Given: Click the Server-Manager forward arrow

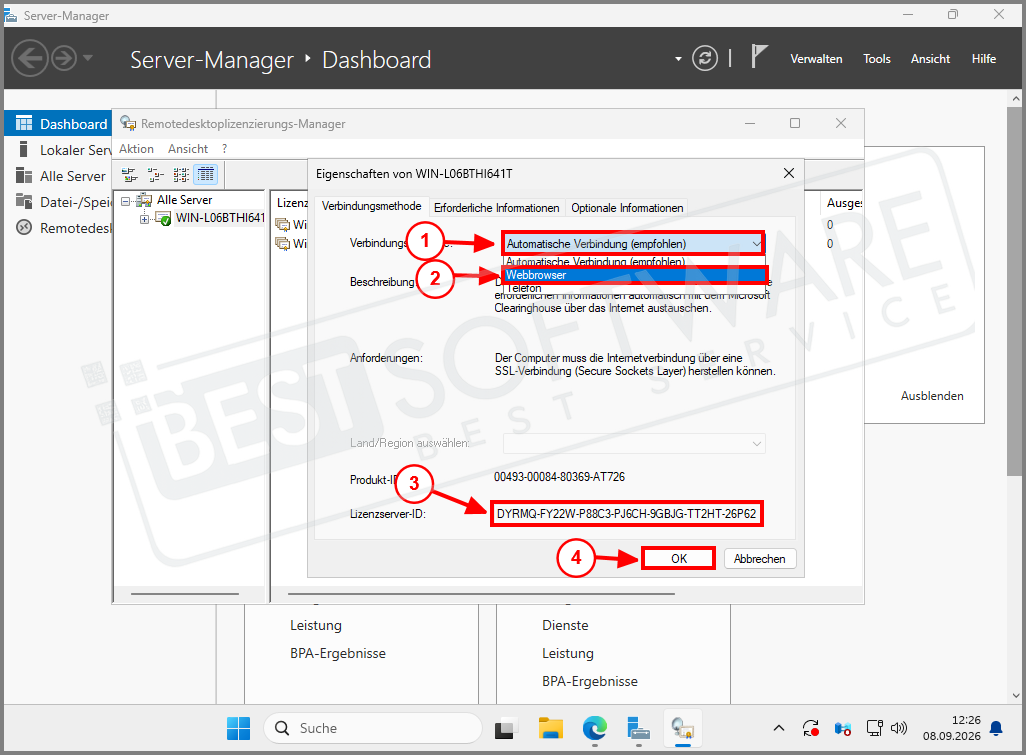Looking at the screenshot, I should pos(64,59).
